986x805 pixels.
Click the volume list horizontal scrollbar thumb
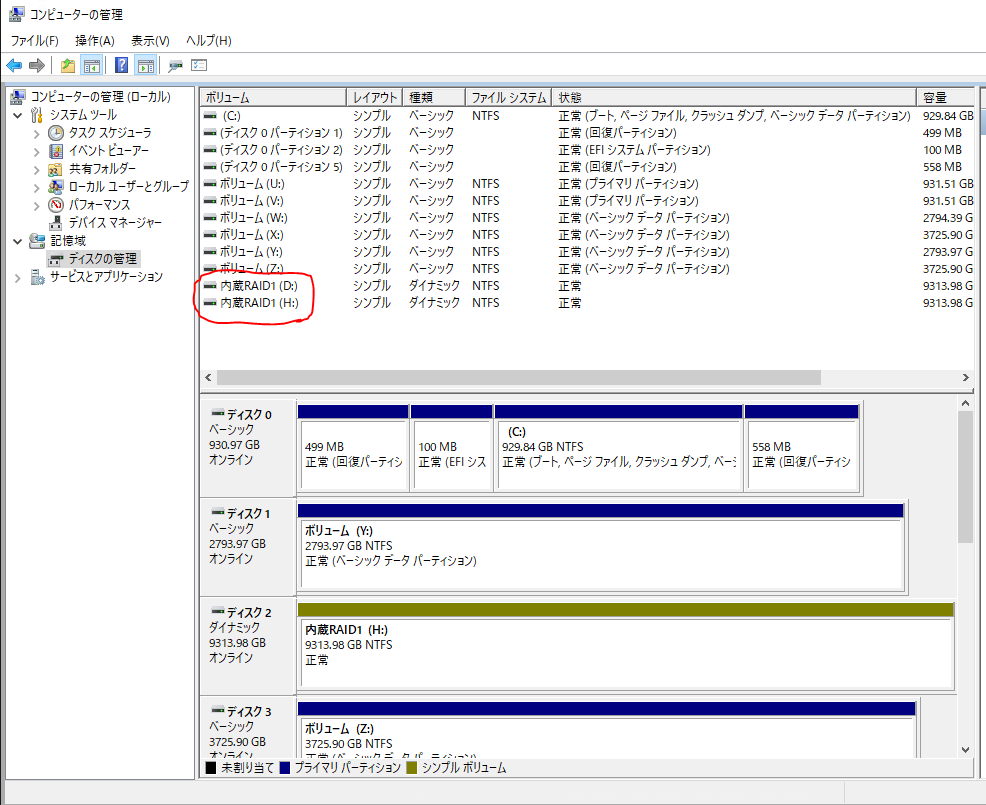point(519,377)
